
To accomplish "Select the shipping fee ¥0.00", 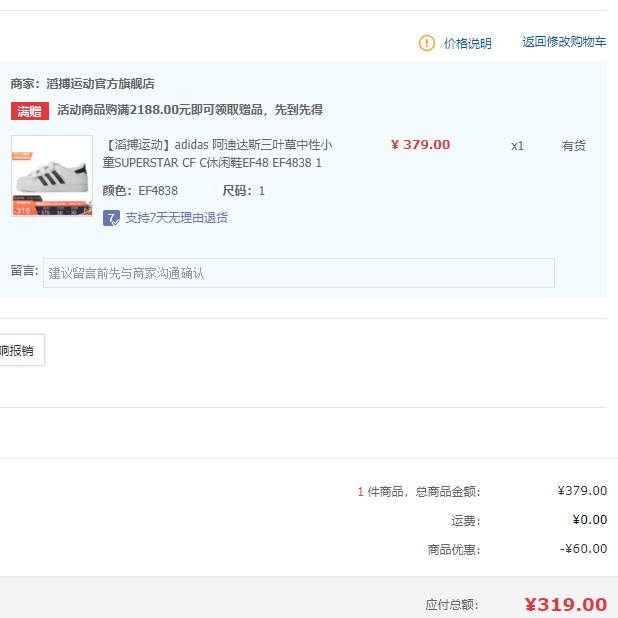I will [590, 520].
